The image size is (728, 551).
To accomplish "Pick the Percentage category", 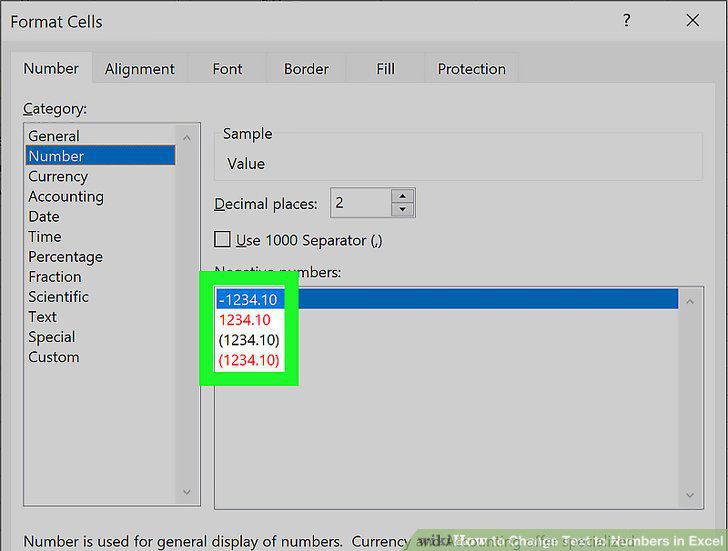I will [x=100, y=257].
